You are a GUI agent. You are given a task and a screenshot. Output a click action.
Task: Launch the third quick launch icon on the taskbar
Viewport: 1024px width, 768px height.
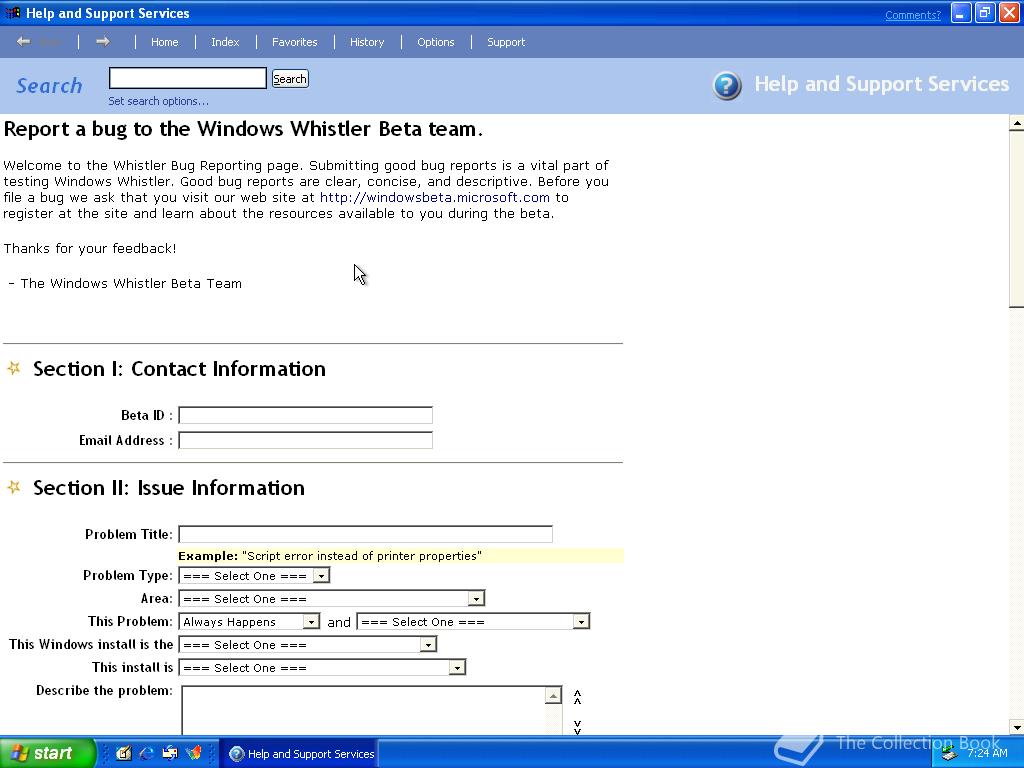pos(170,754)
